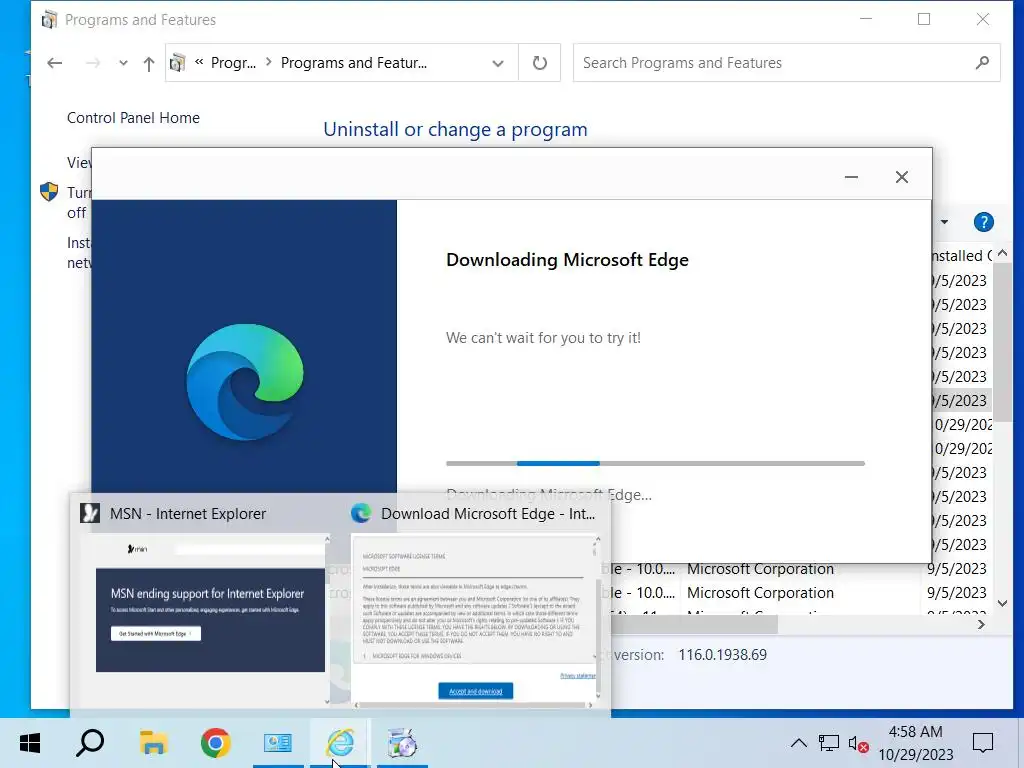The height and width of the screenshot is (768, 1024).
Task: Open taskbar Search
Action: coord(90,743)
